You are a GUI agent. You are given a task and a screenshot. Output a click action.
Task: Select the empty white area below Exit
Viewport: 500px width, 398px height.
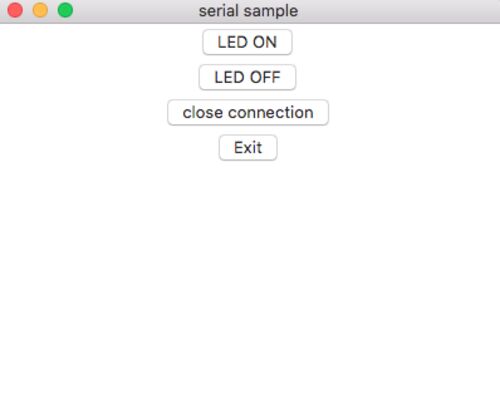[250, 280]
